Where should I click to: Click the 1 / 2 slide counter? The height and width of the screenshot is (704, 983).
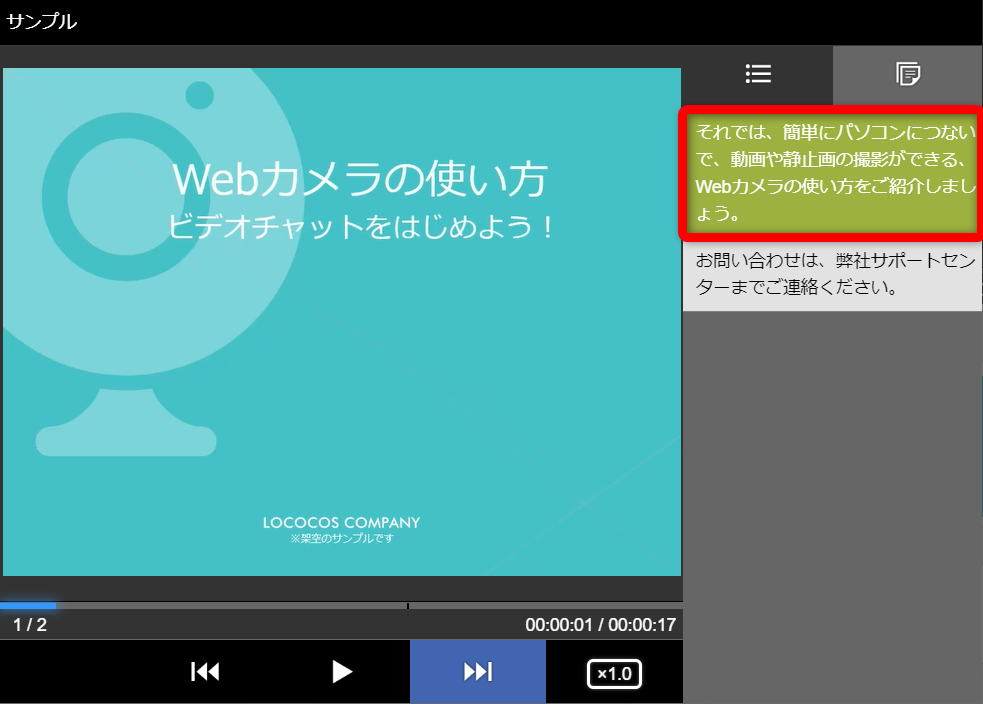(x=30, y=625)
